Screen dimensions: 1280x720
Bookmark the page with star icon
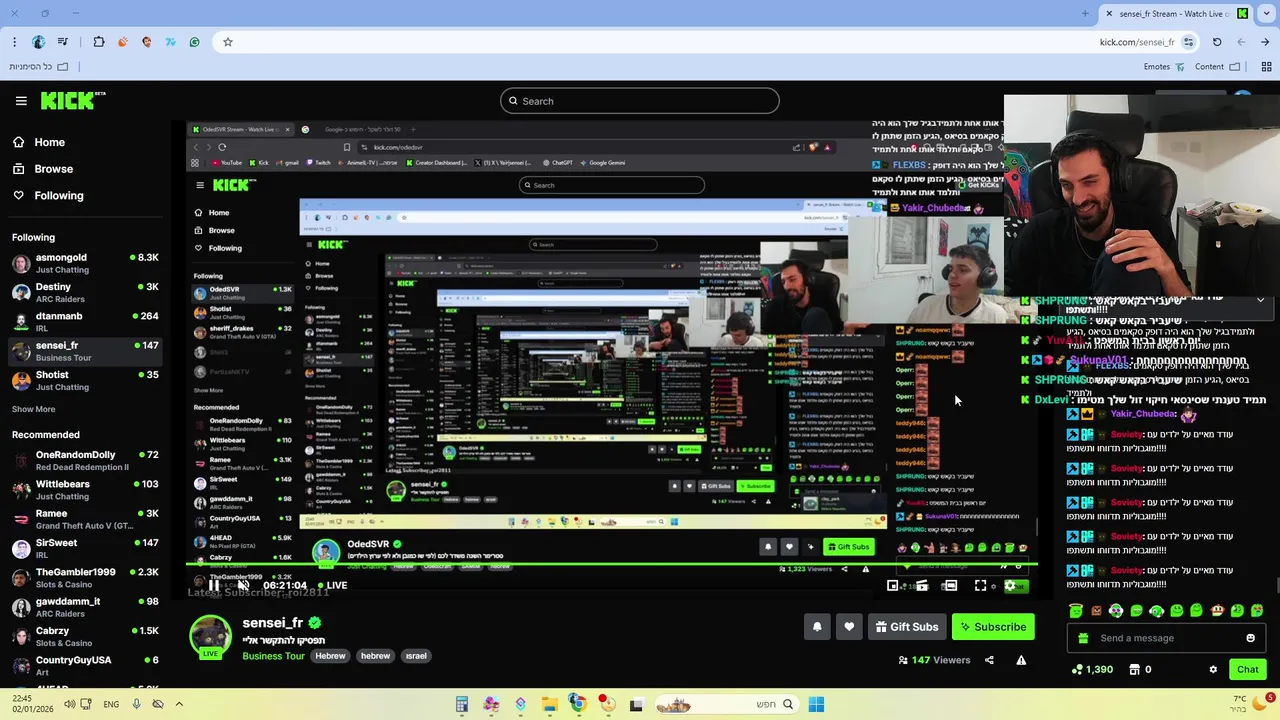pyautogui.click(x=228, y=42)
